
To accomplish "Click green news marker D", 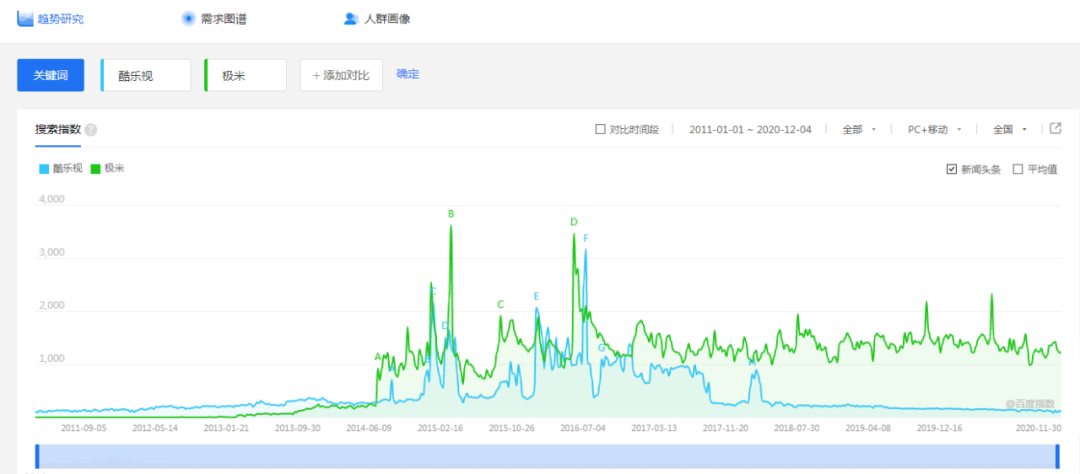I will tap(574, 222).
